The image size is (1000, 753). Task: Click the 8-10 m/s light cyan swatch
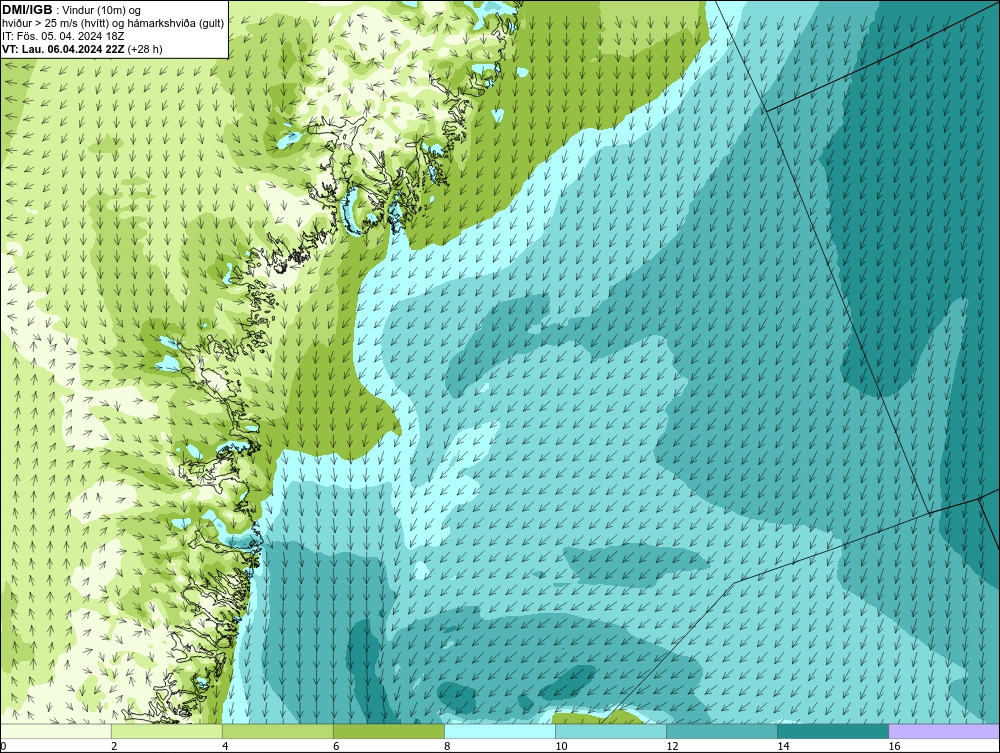[500, 731]
